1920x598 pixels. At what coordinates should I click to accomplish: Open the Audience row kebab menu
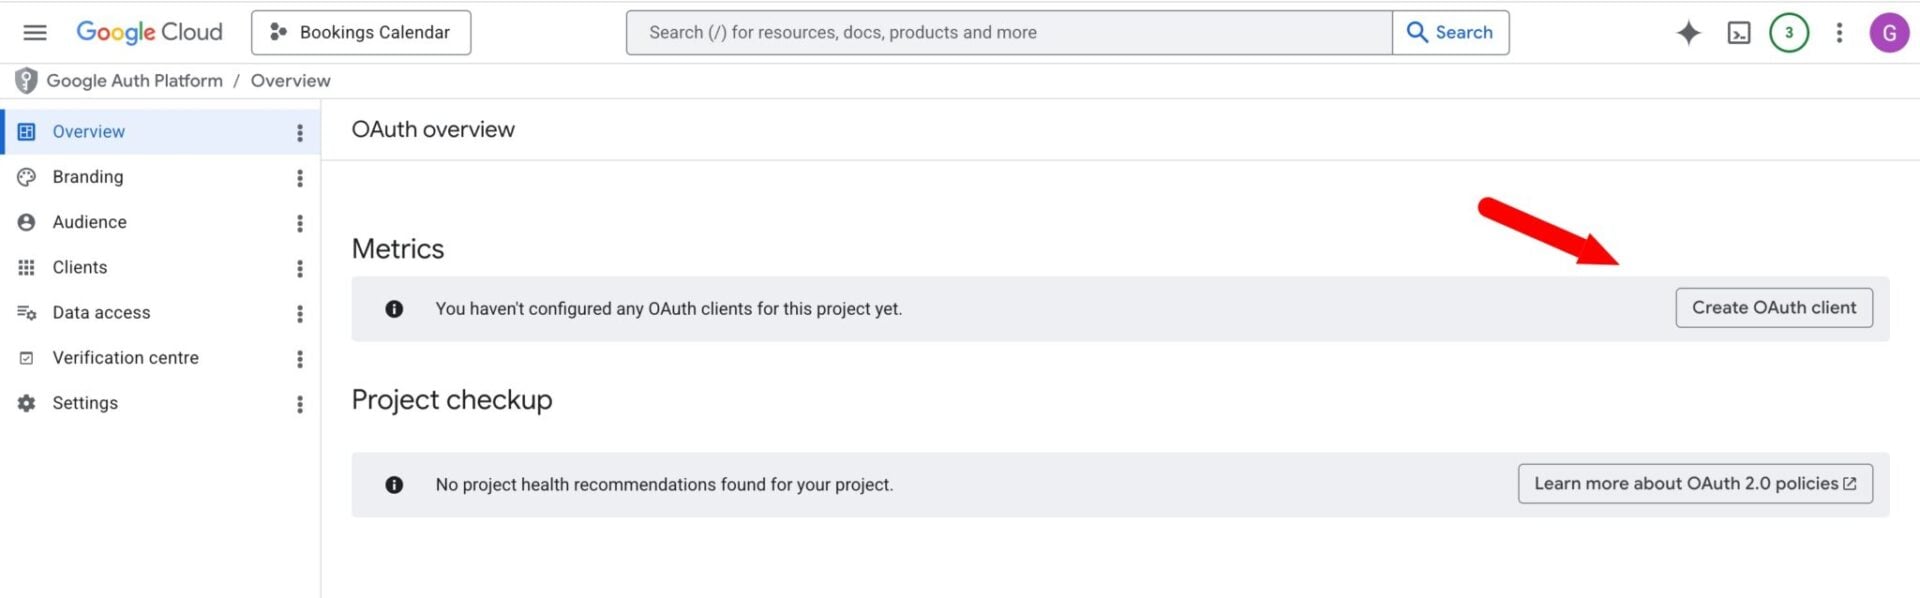click(x=300, y=223)
